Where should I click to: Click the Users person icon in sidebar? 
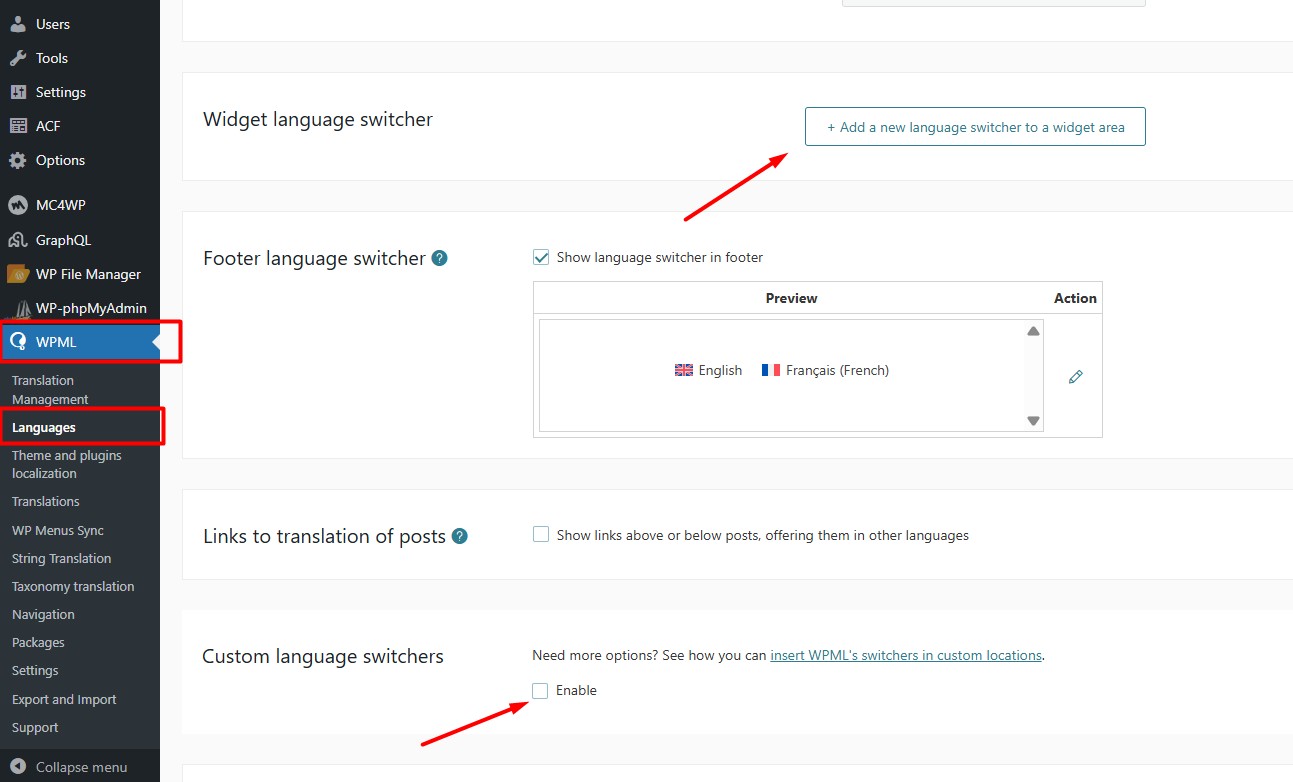(x=18, y=24)
